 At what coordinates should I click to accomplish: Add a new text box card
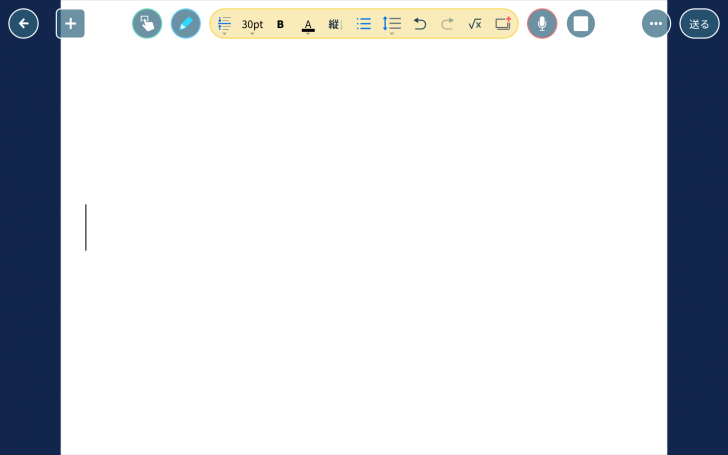point(503,24)
